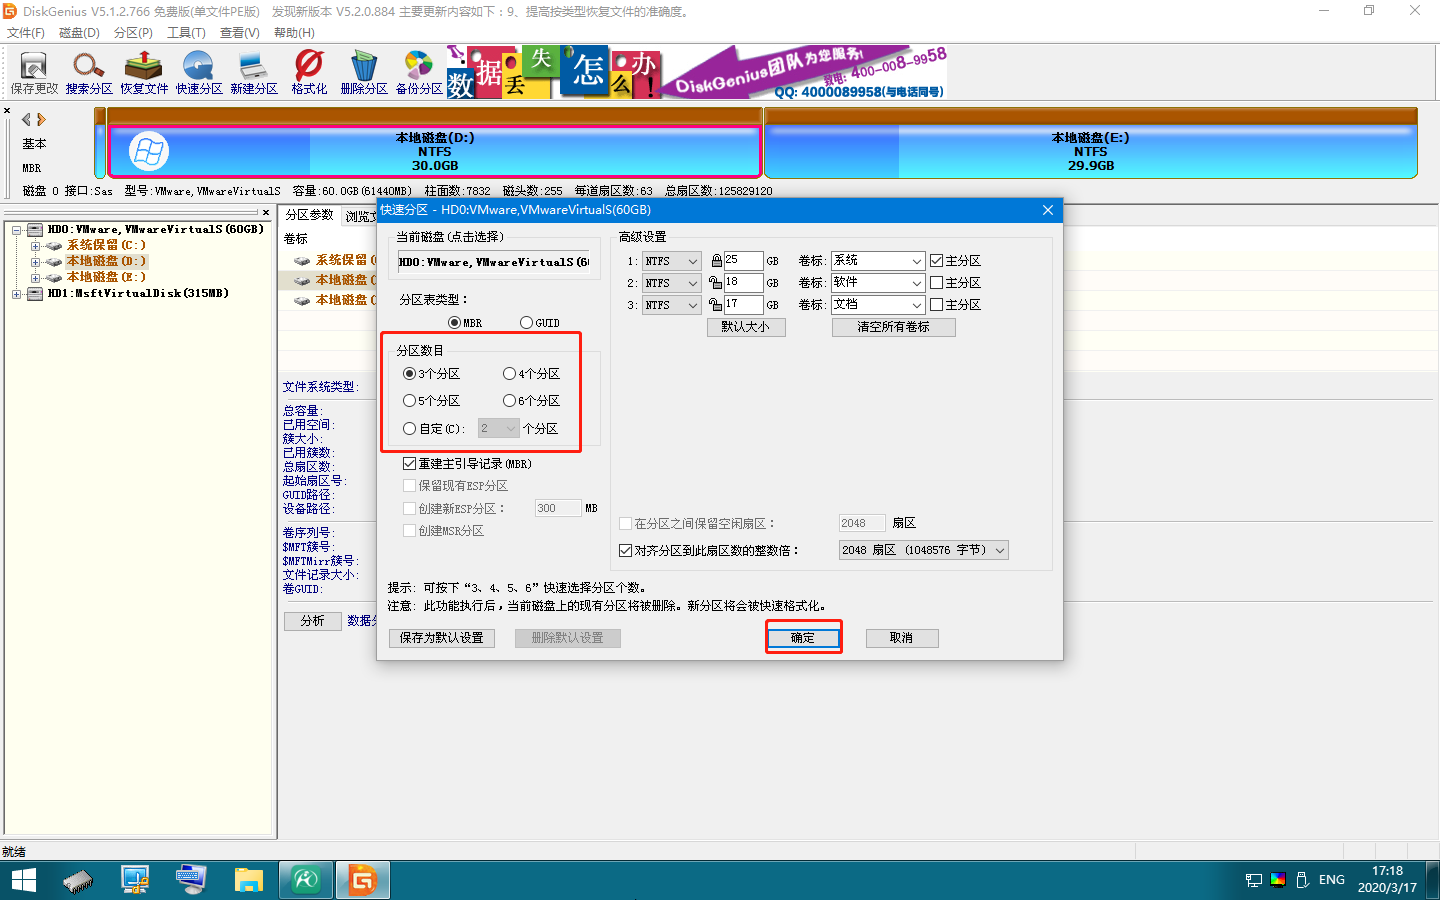Choose the 4个分区 option

coord(509,373)
